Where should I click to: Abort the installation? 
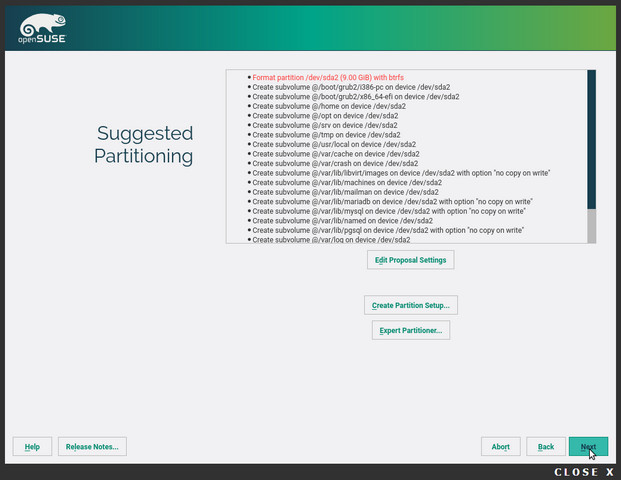tap(501, 447)
